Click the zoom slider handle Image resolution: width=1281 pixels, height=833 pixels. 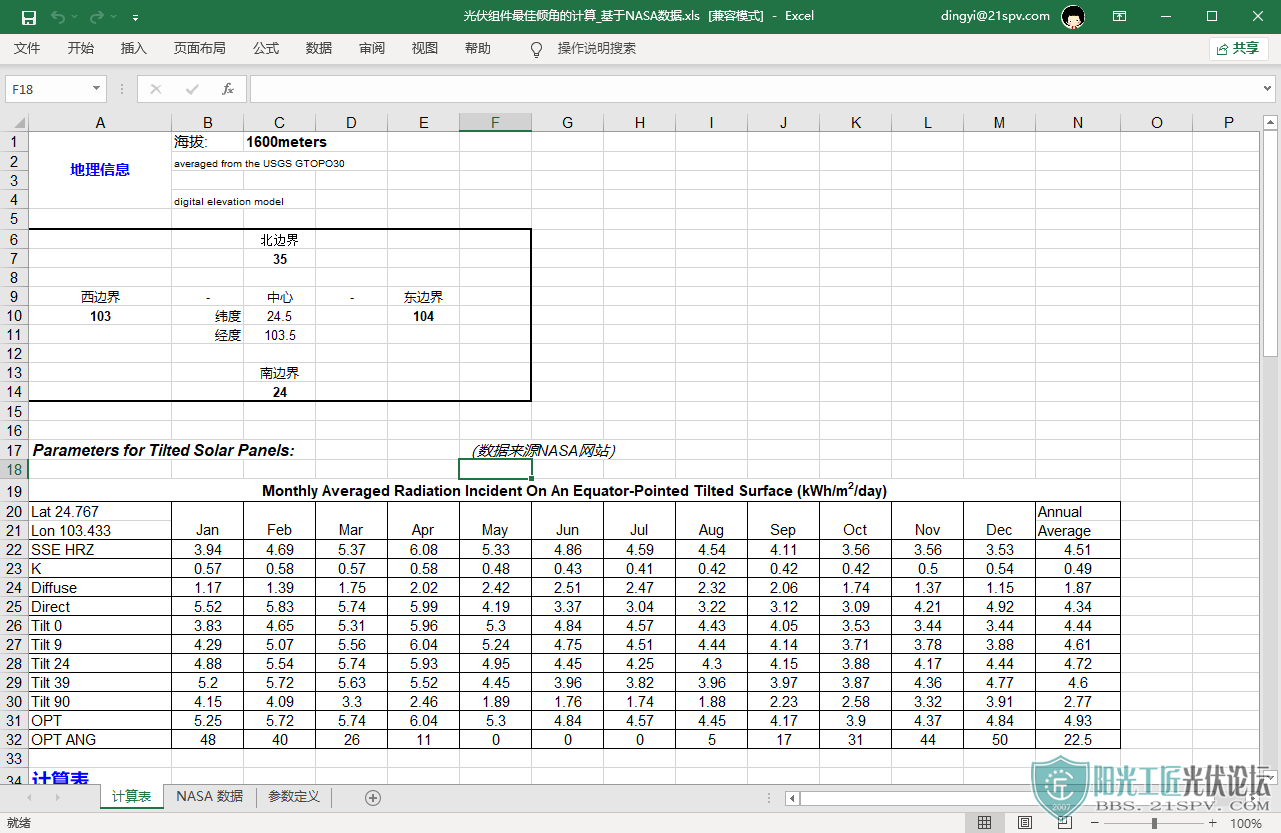click(1155, 823)
